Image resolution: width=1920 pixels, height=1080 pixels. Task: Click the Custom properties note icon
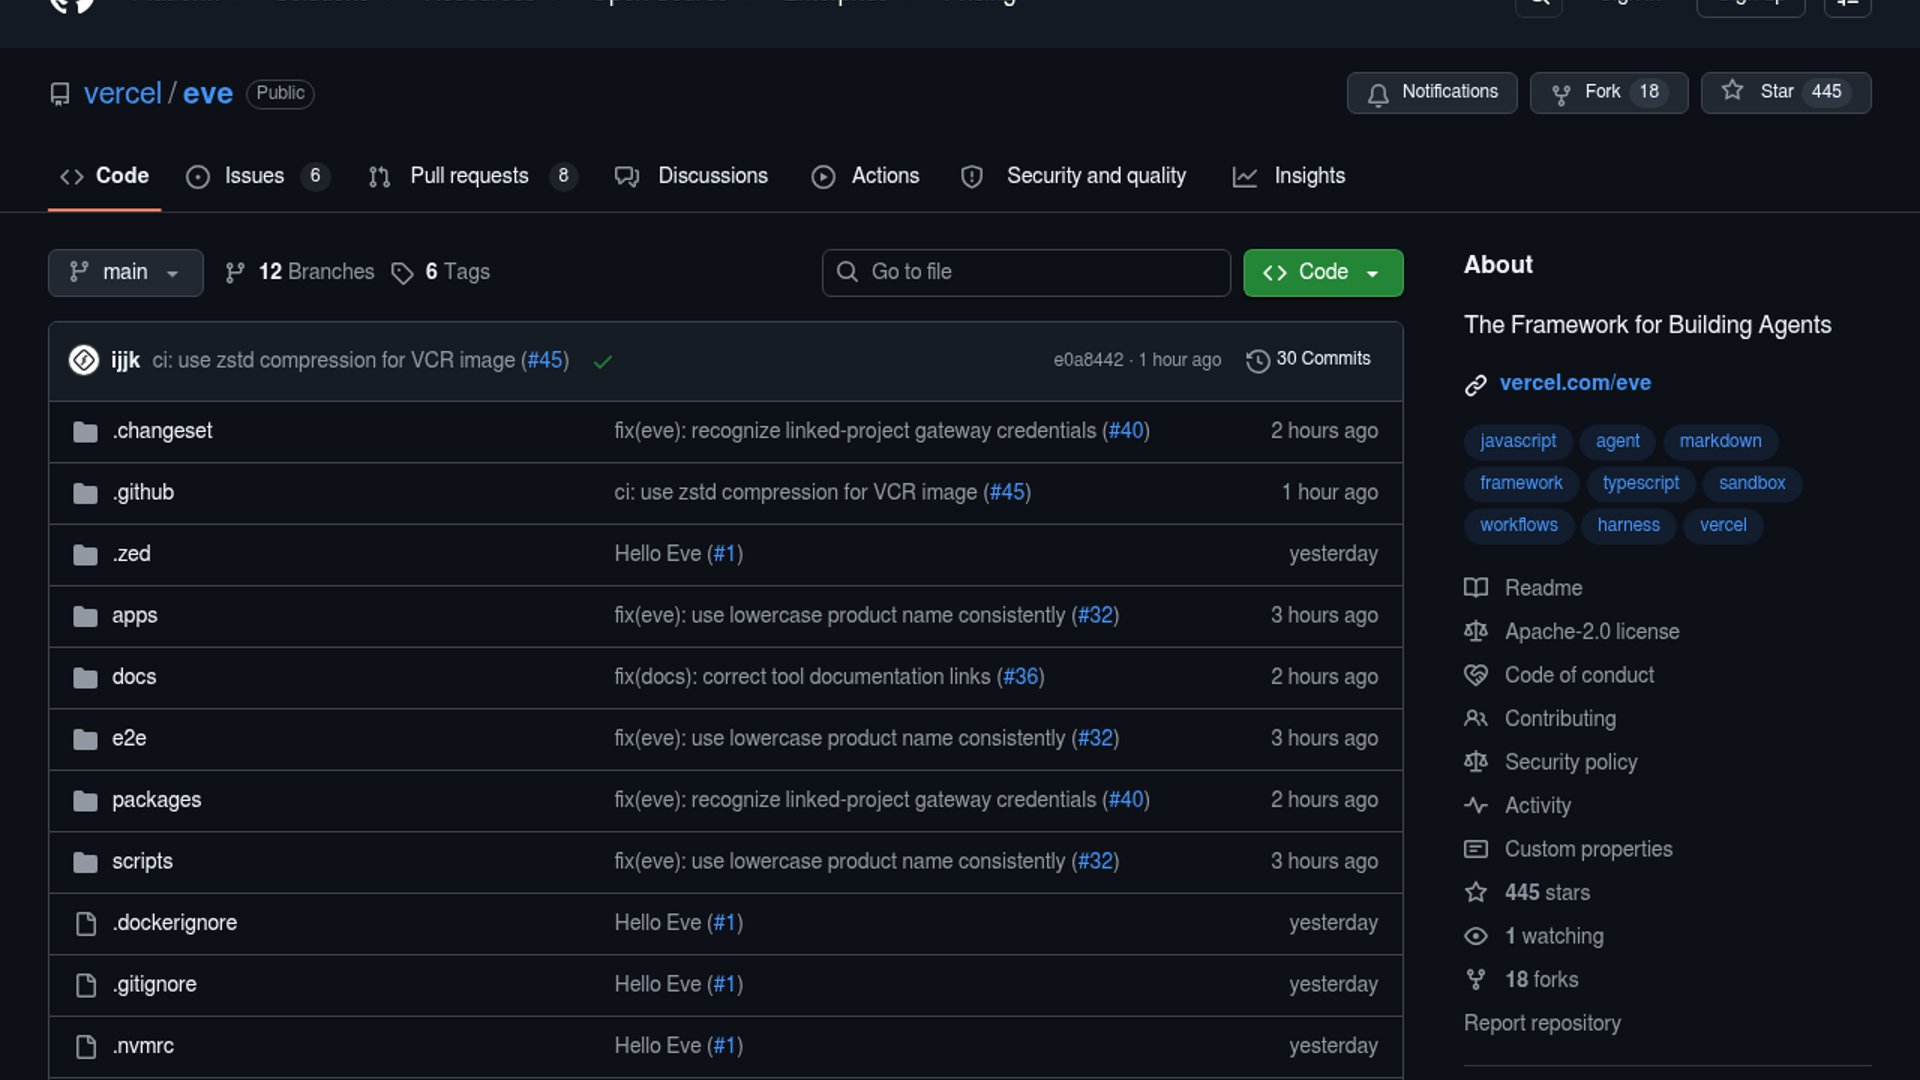coord(1476,849)
